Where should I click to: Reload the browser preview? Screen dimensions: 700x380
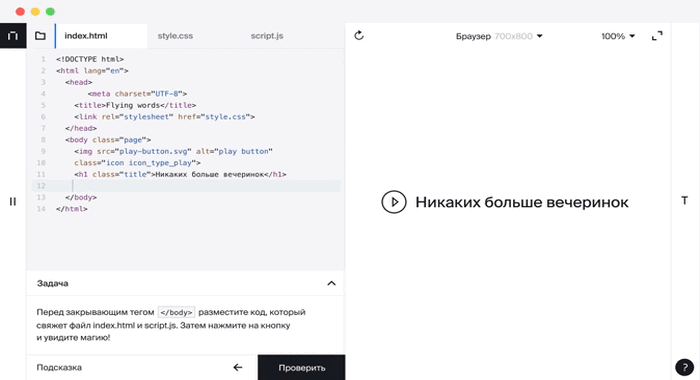pyautogui.click(x=359, y=36)
